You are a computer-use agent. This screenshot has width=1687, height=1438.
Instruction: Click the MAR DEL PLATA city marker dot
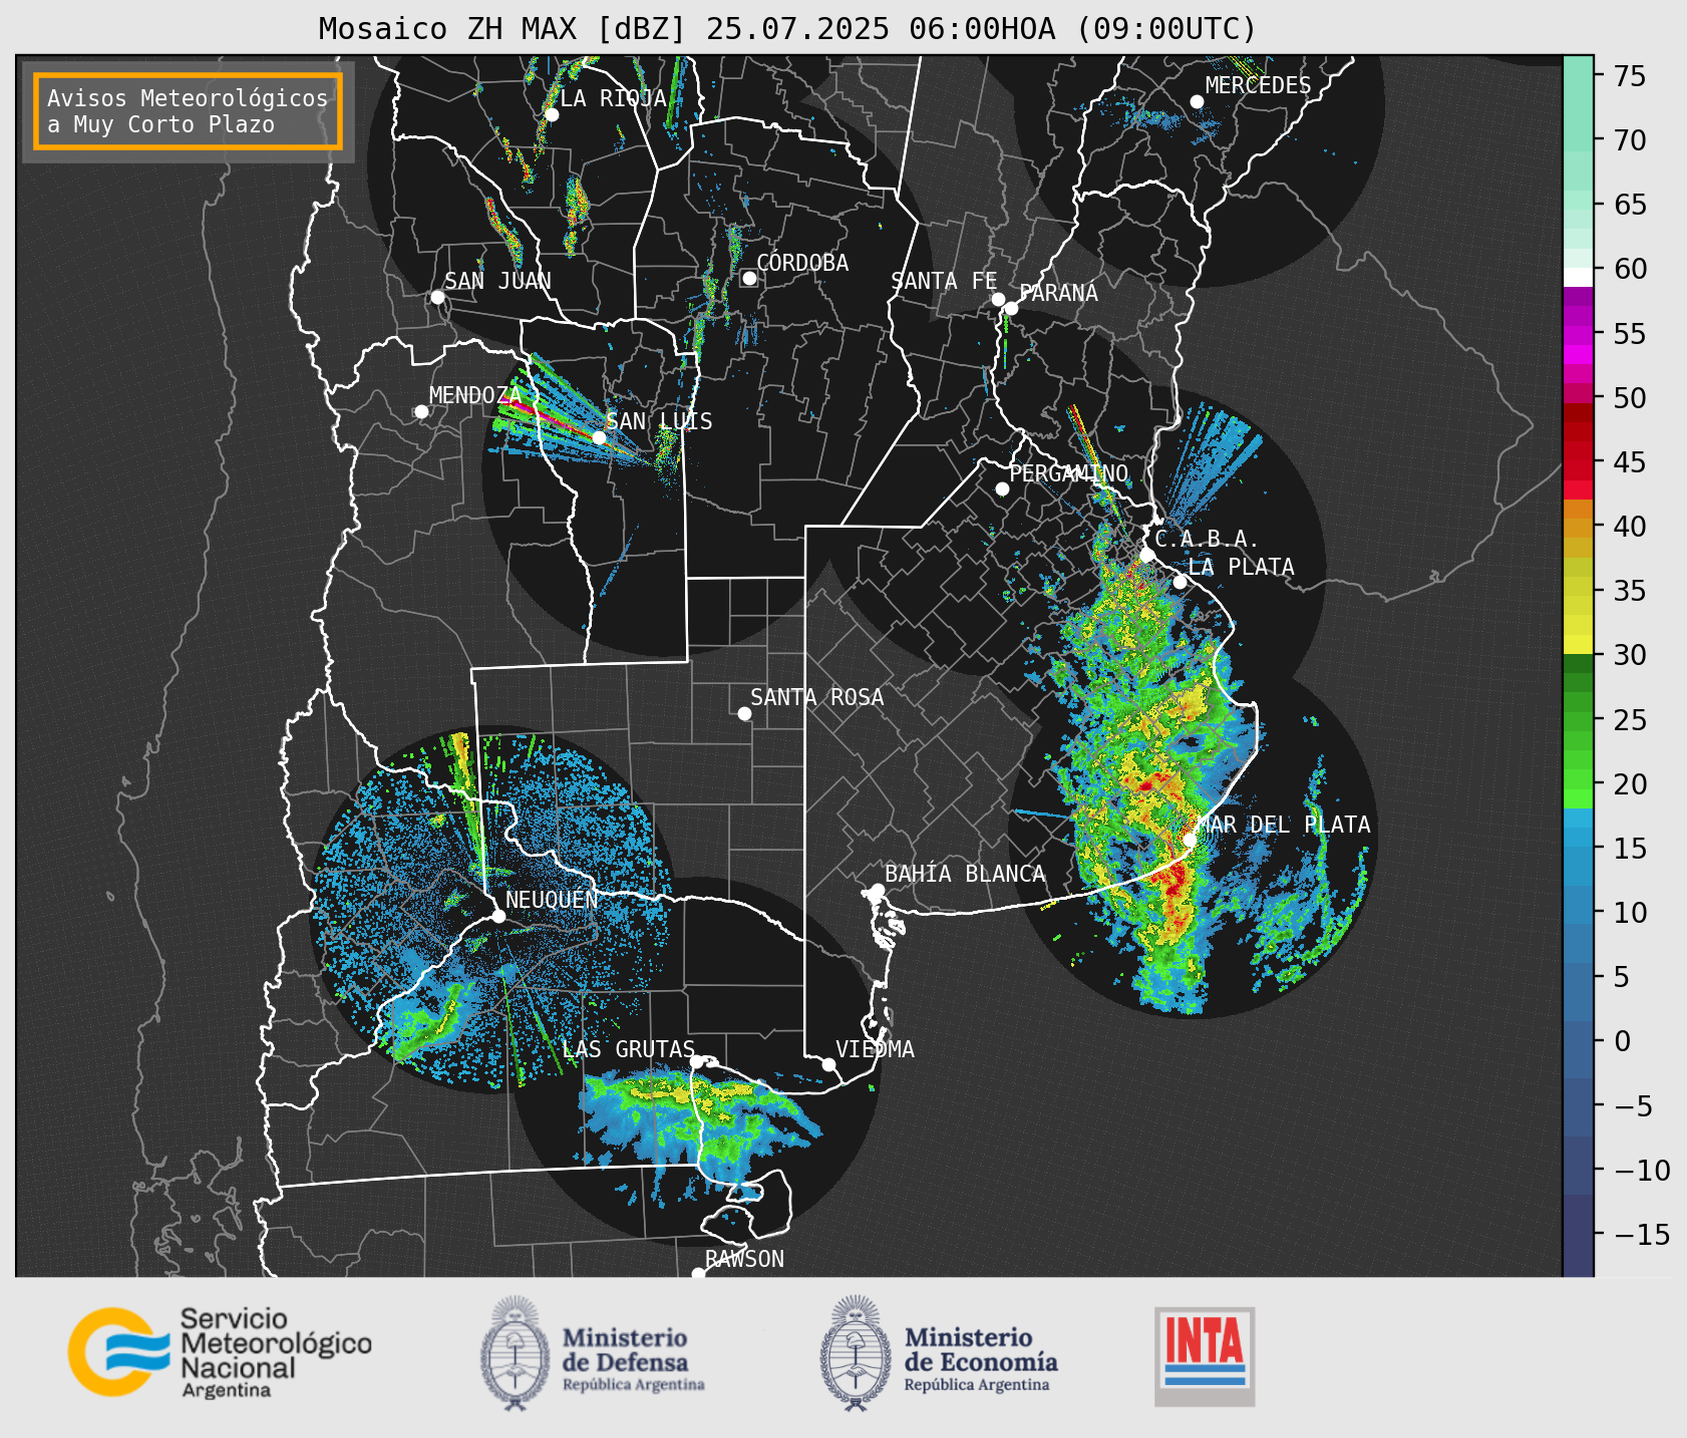tap(1190, 840)
